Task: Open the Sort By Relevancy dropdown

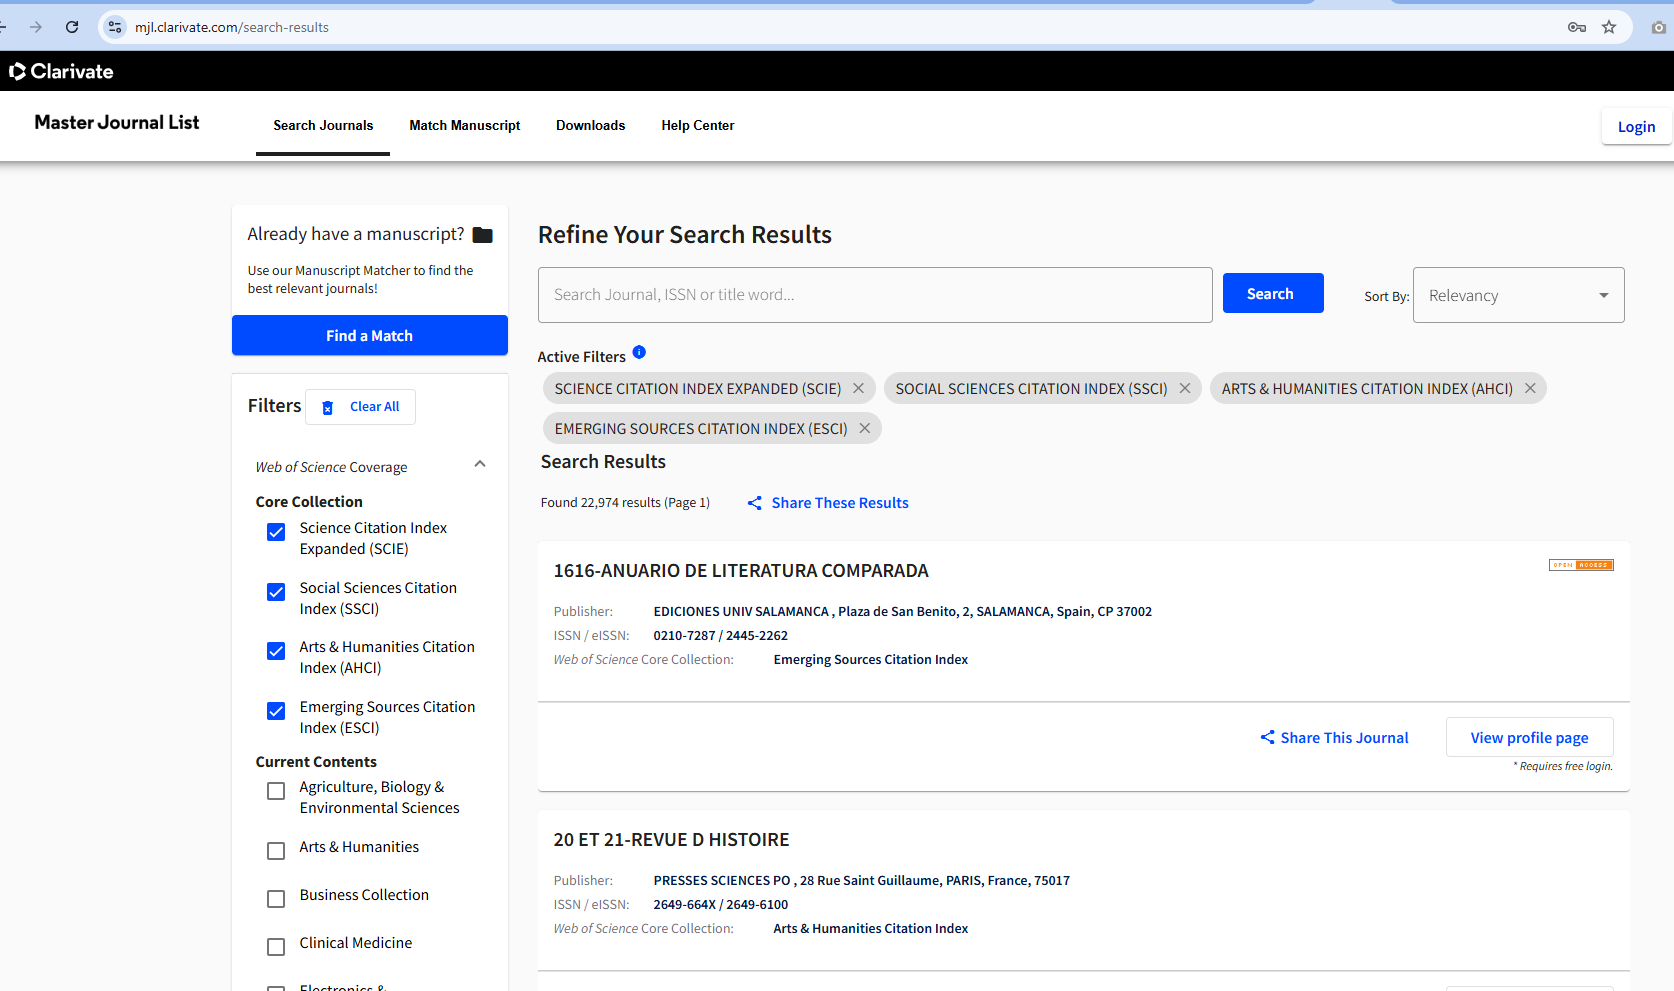Action: point(1518,295)
